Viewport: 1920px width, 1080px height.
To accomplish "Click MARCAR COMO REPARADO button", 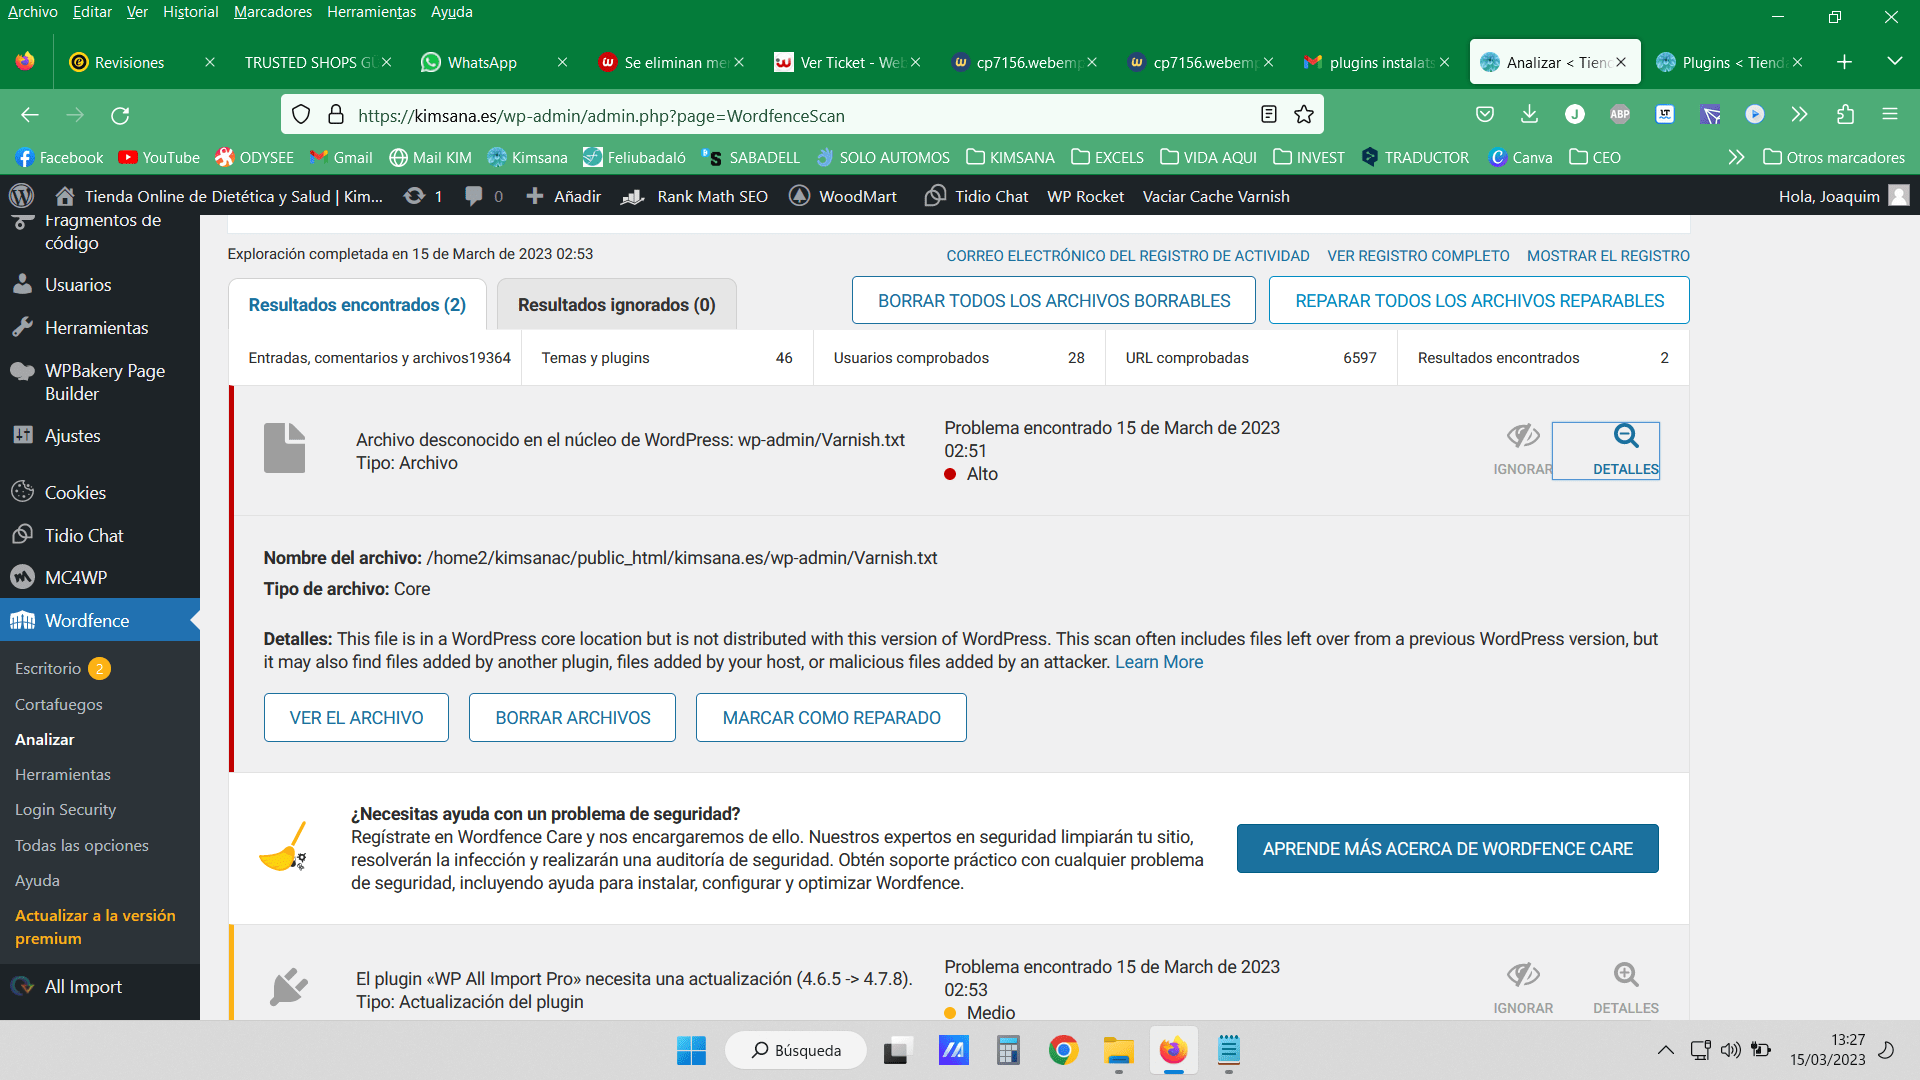I will coord(831,717).
